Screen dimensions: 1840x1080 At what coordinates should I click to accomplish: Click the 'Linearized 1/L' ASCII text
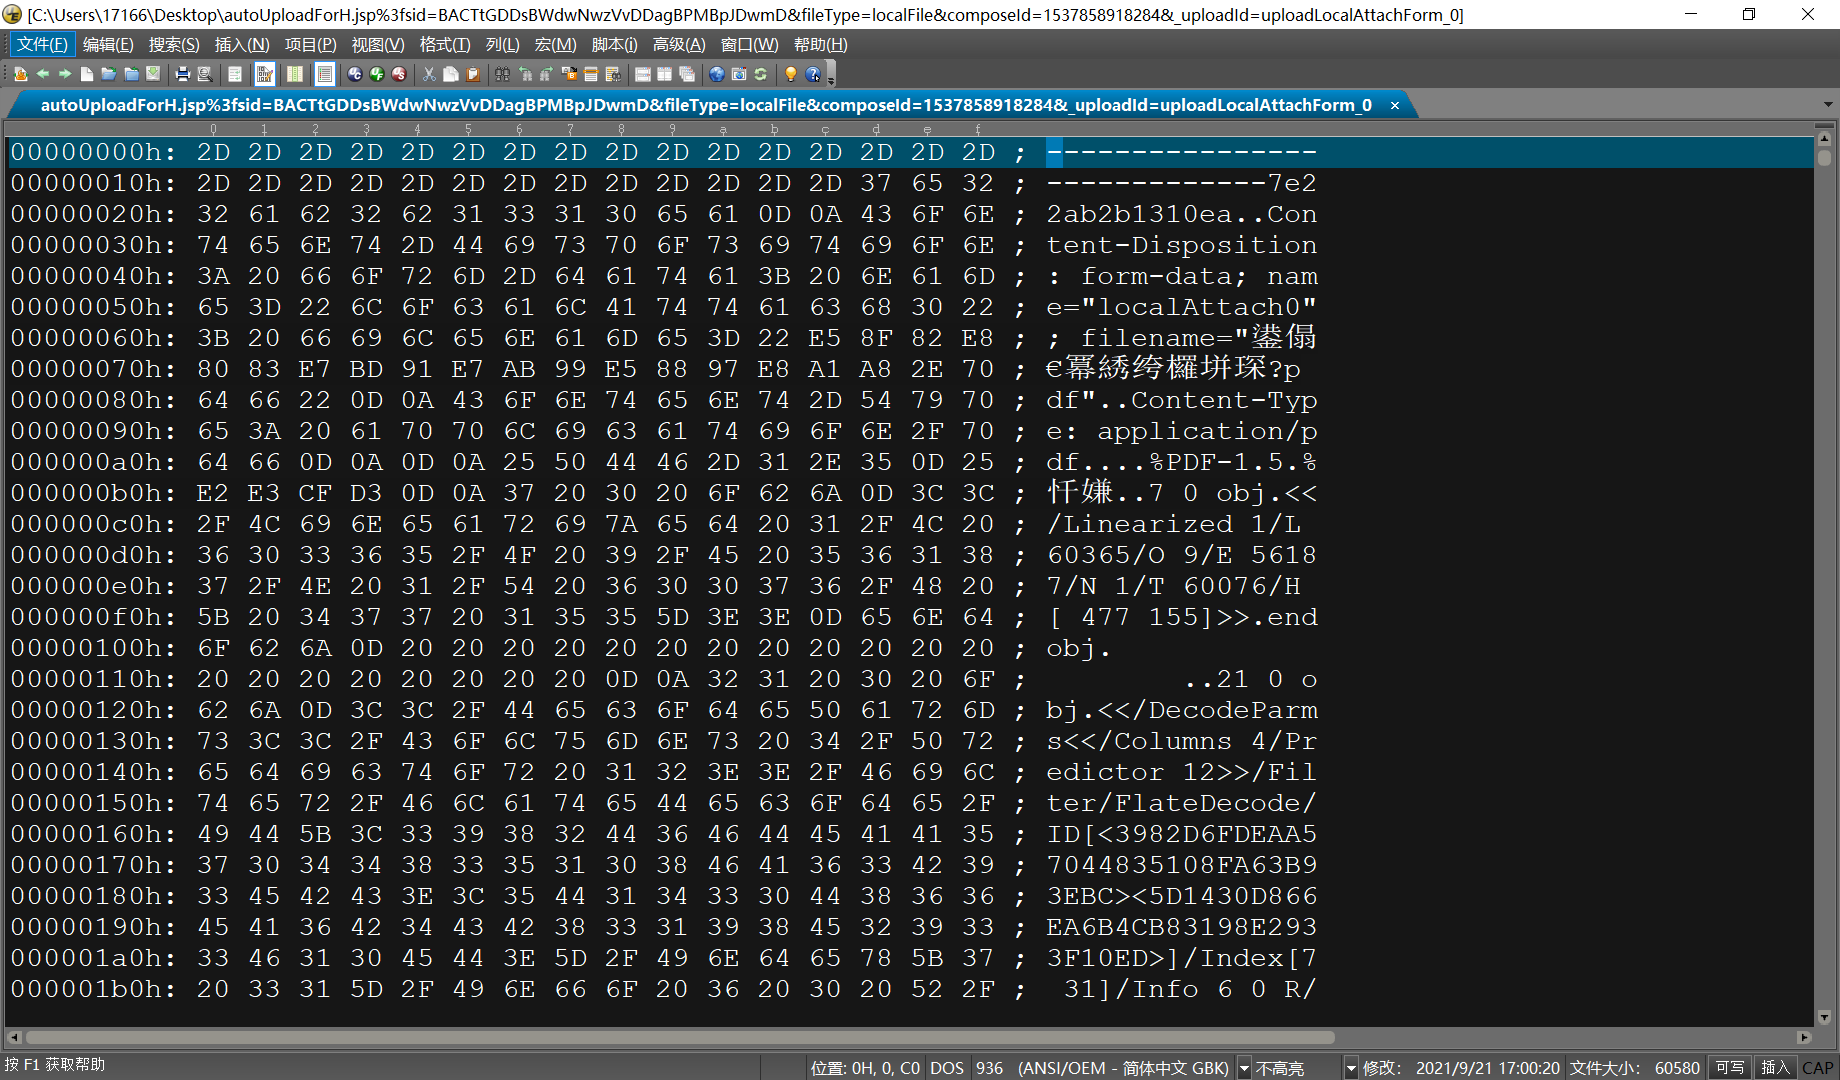(x=1182, y=524)
